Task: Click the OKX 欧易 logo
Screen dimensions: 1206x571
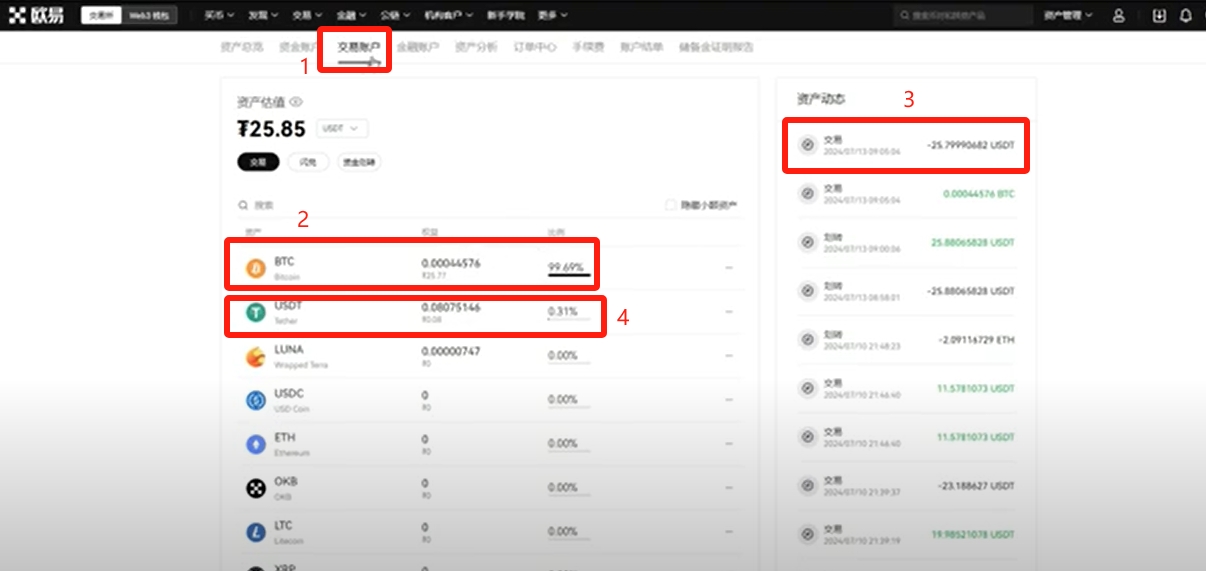Action: click(37, 15)
